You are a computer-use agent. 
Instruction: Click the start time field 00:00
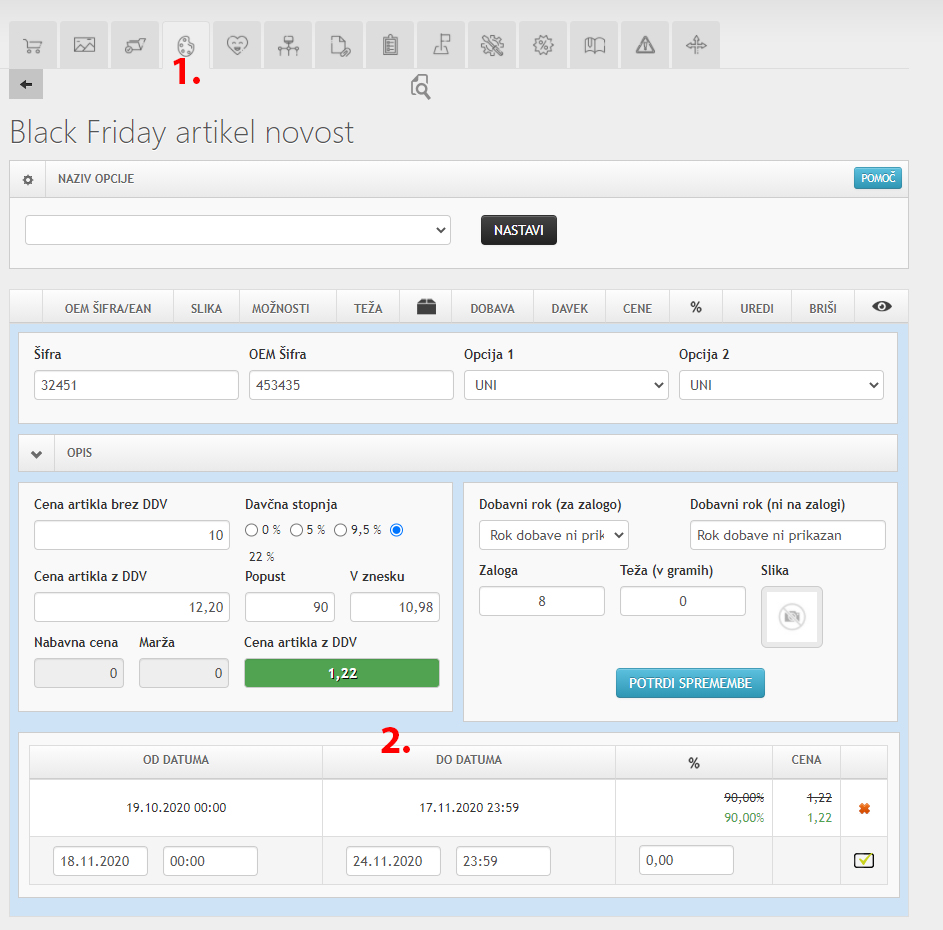tap(210, 861)
